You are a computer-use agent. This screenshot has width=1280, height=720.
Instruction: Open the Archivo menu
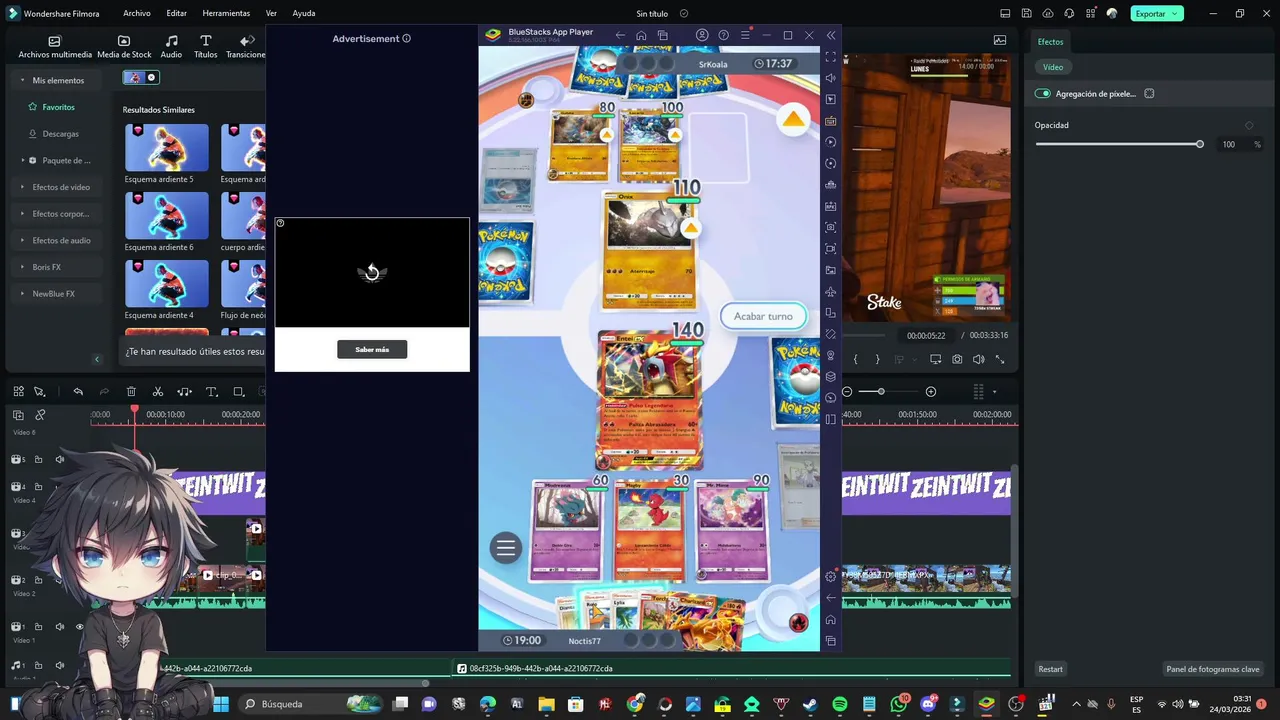[x=137, y=13]
